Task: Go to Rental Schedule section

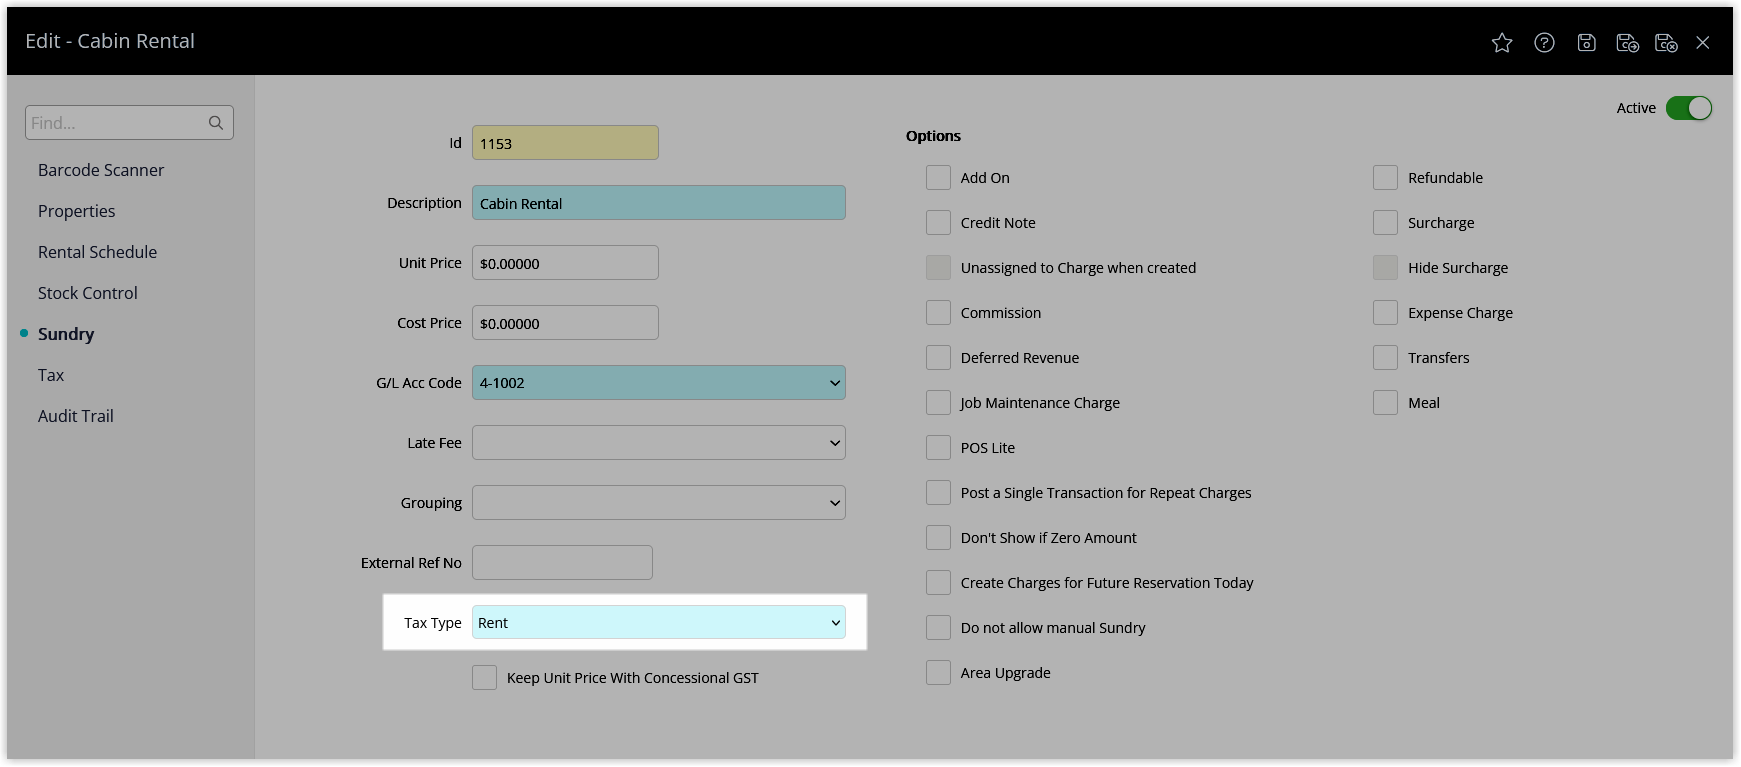Action: click(x=97, y=252)
